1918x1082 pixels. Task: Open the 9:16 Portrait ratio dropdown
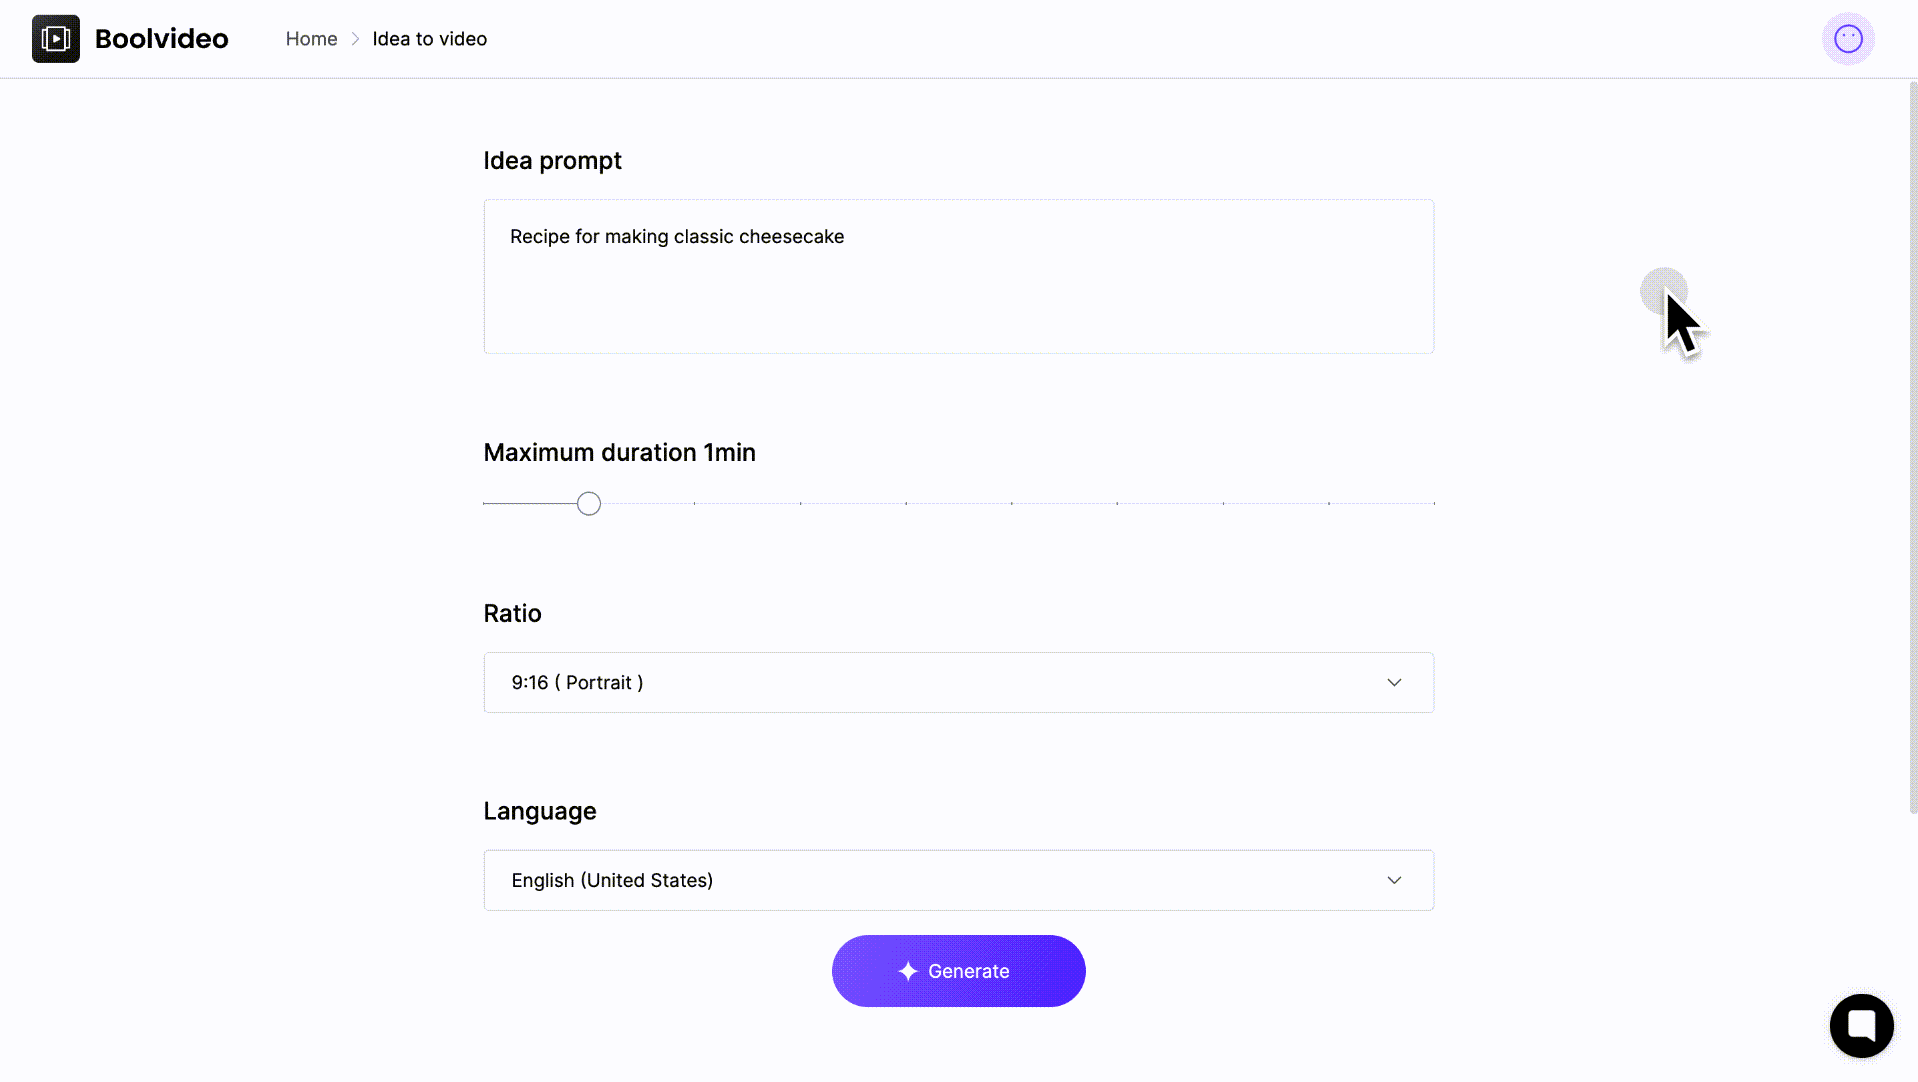(x=958, y=683)
